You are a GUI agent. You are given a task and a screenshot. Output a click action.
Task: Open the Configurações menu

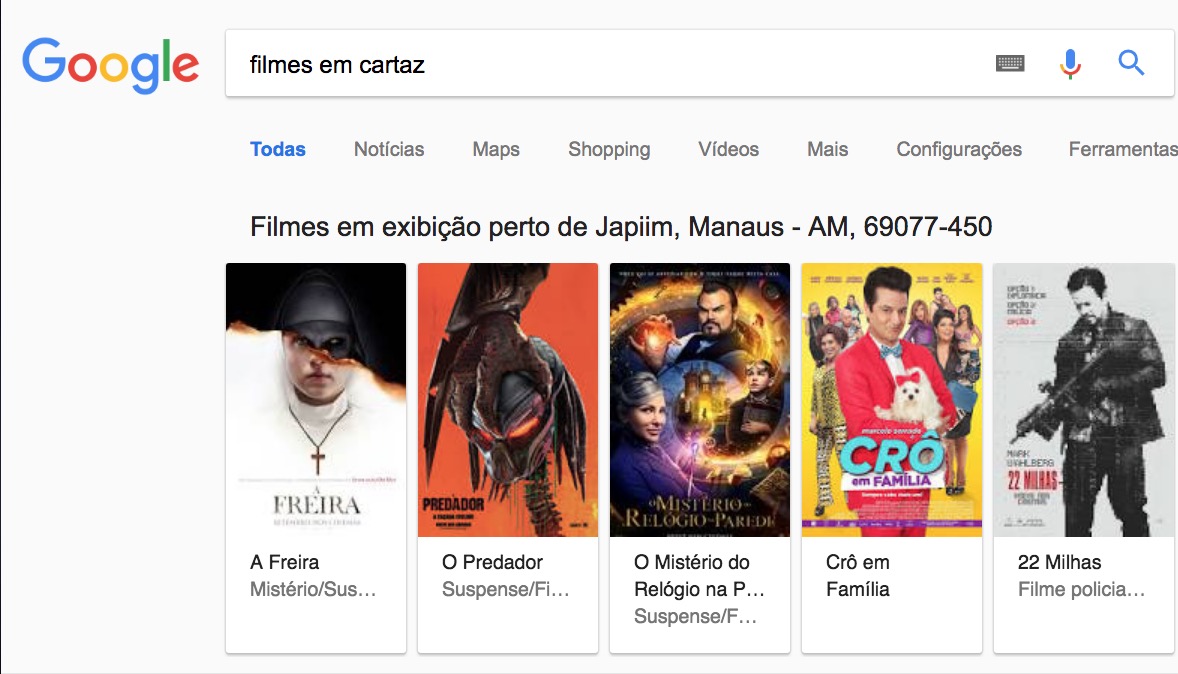[x=957, y=149]
